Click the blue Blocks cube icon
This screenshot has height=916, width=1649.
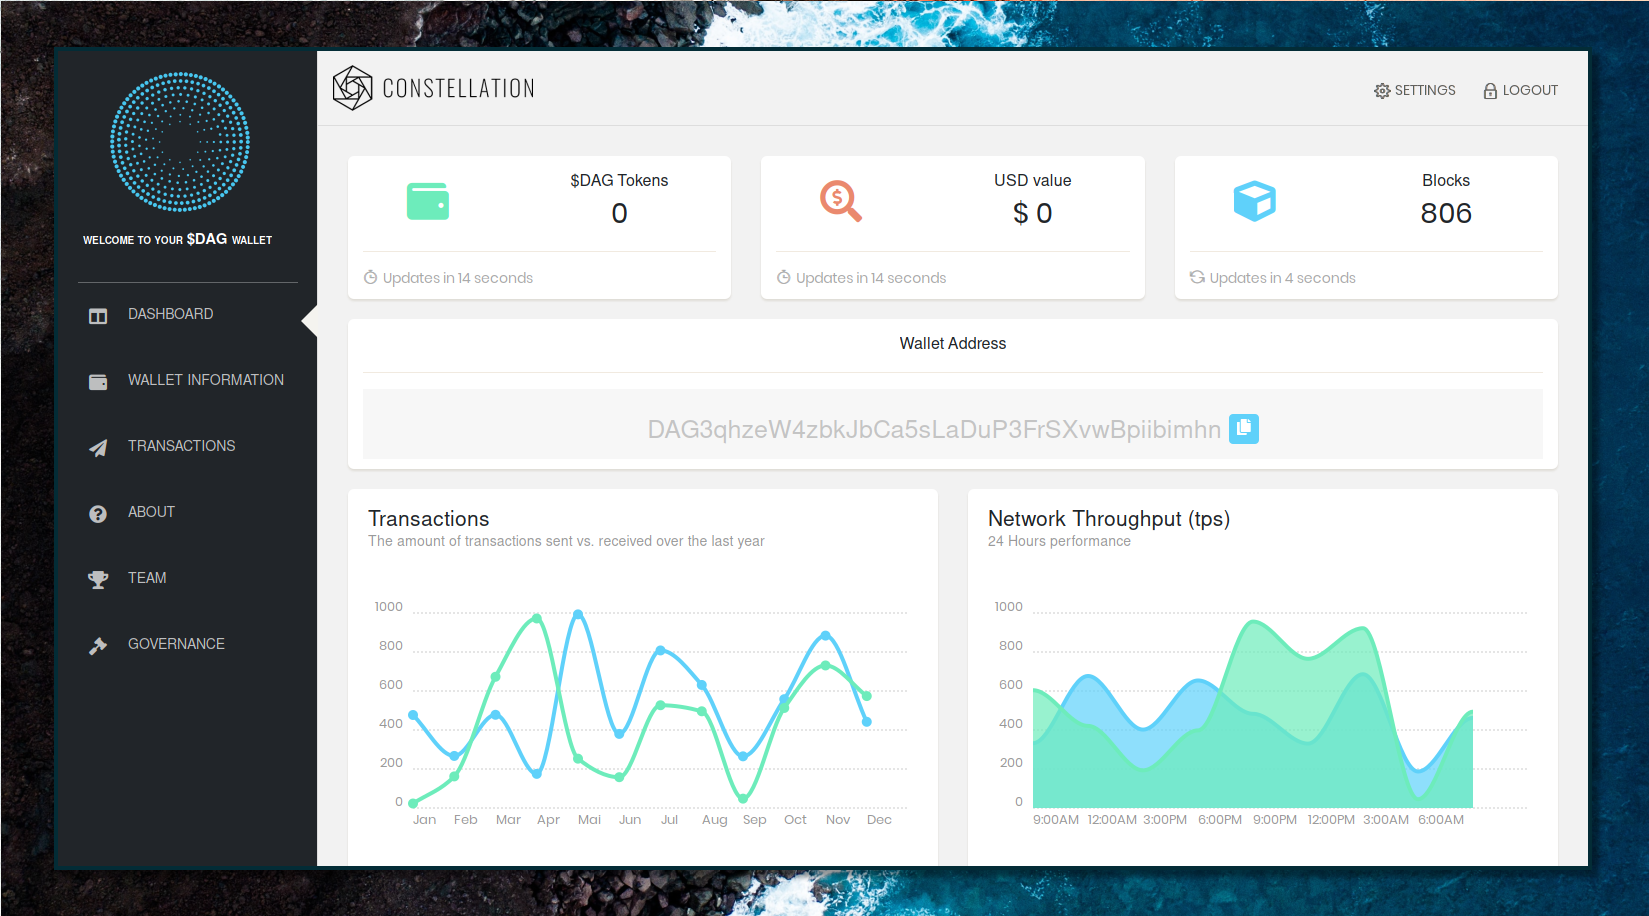click(x=1254, y=201)
